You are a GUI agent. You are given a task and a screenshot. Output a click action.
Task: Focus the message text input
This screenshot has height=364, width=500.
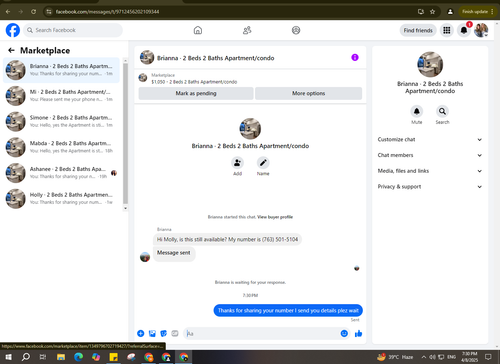pyautogui.click(x=262, y=333)
